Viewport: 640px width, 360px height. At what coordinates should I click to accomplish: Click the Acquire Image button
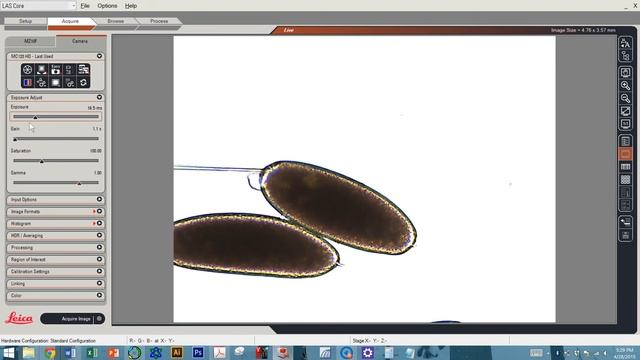coord(73,319)
